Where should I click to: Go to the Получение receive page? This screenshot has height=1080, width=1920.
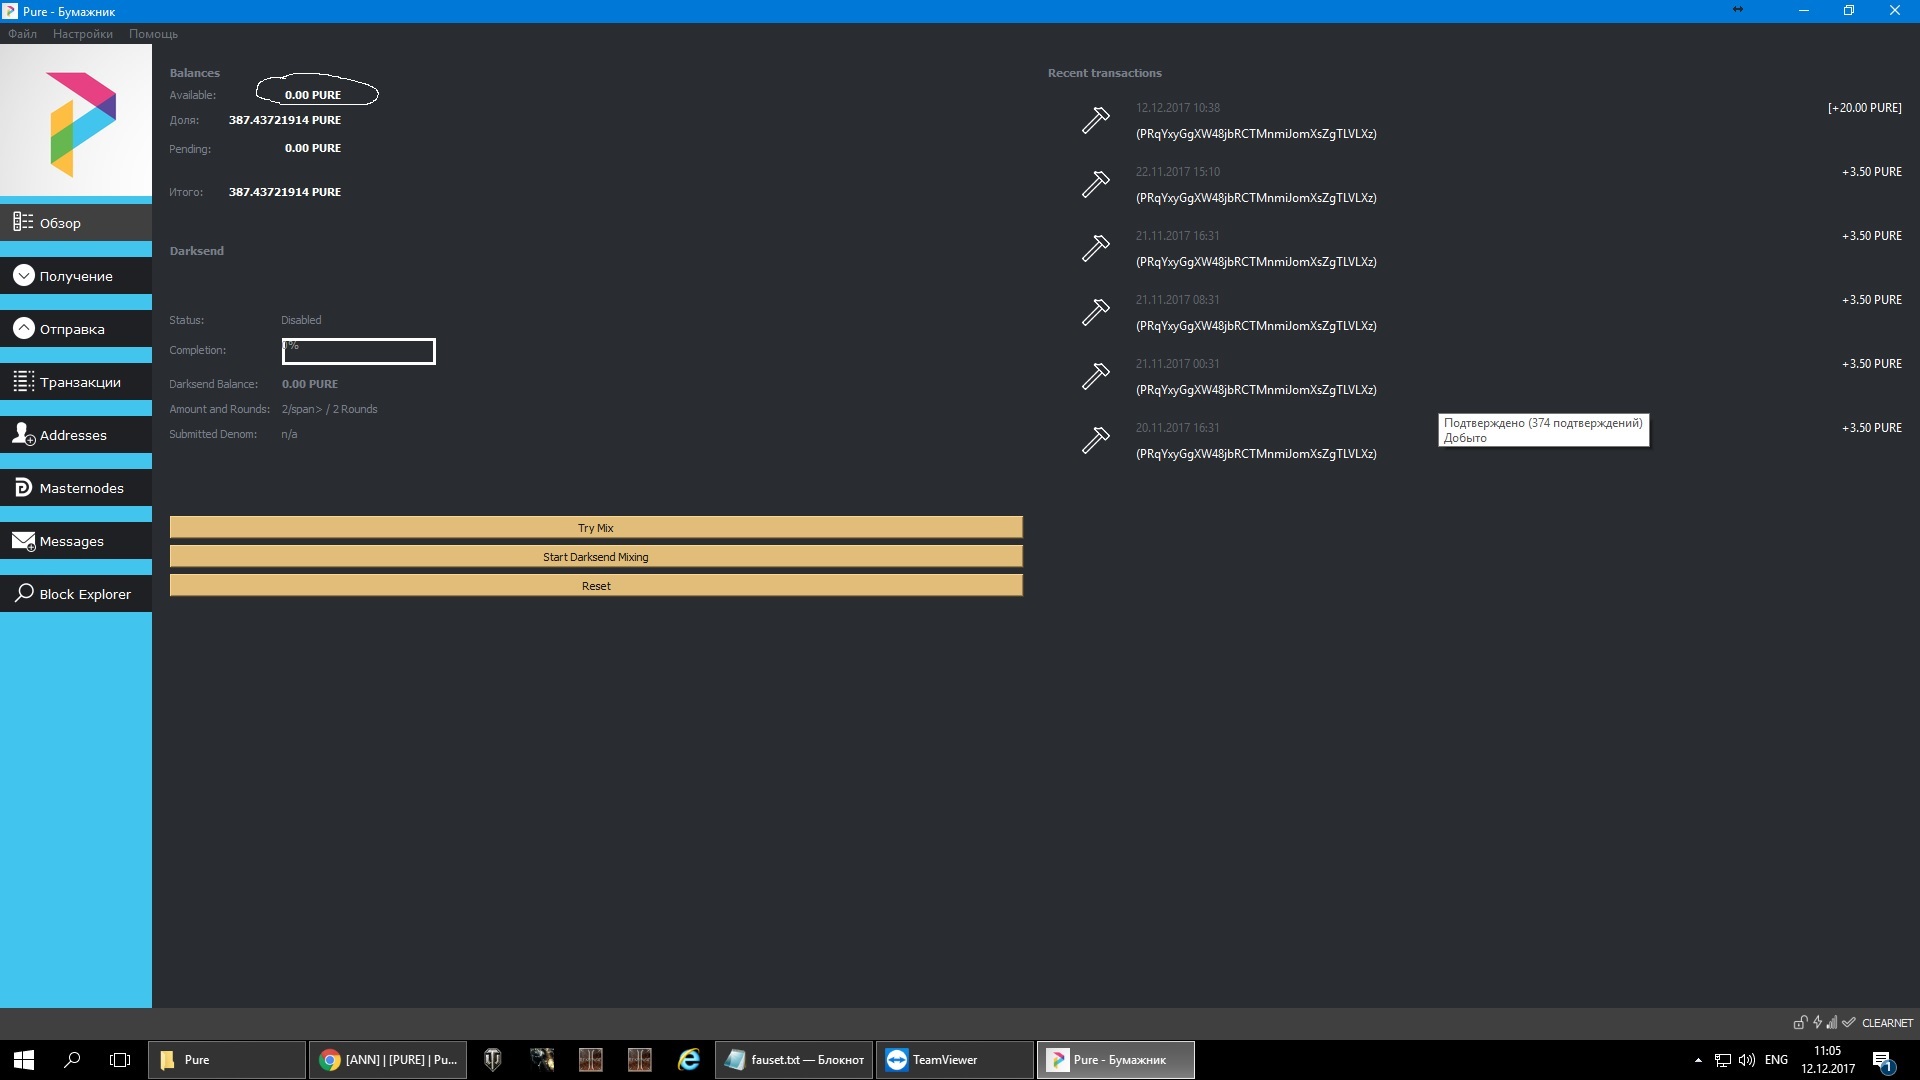(x=76, y=275)
